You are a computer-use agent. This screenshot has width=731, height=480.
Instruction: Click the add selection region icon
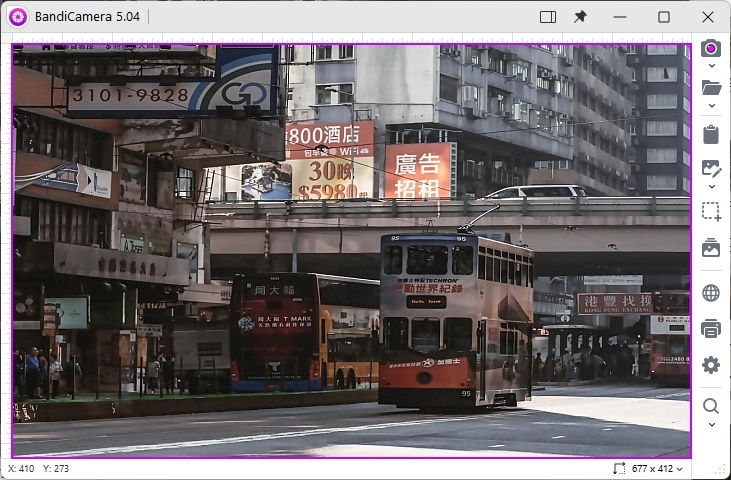(711, 212)
